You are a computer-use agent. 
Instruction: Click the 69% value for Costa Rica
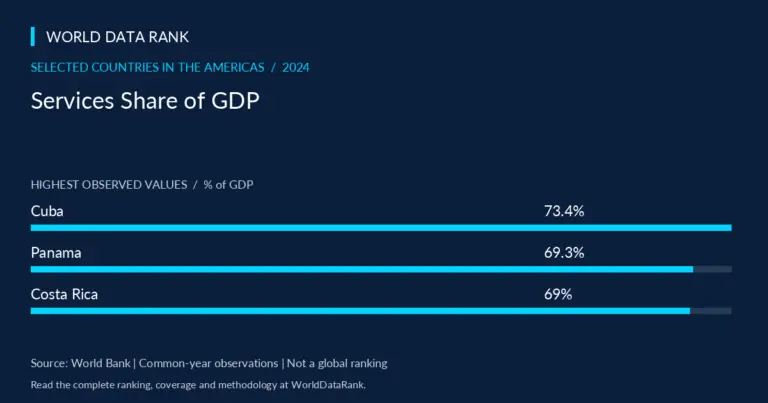[558, 294]
